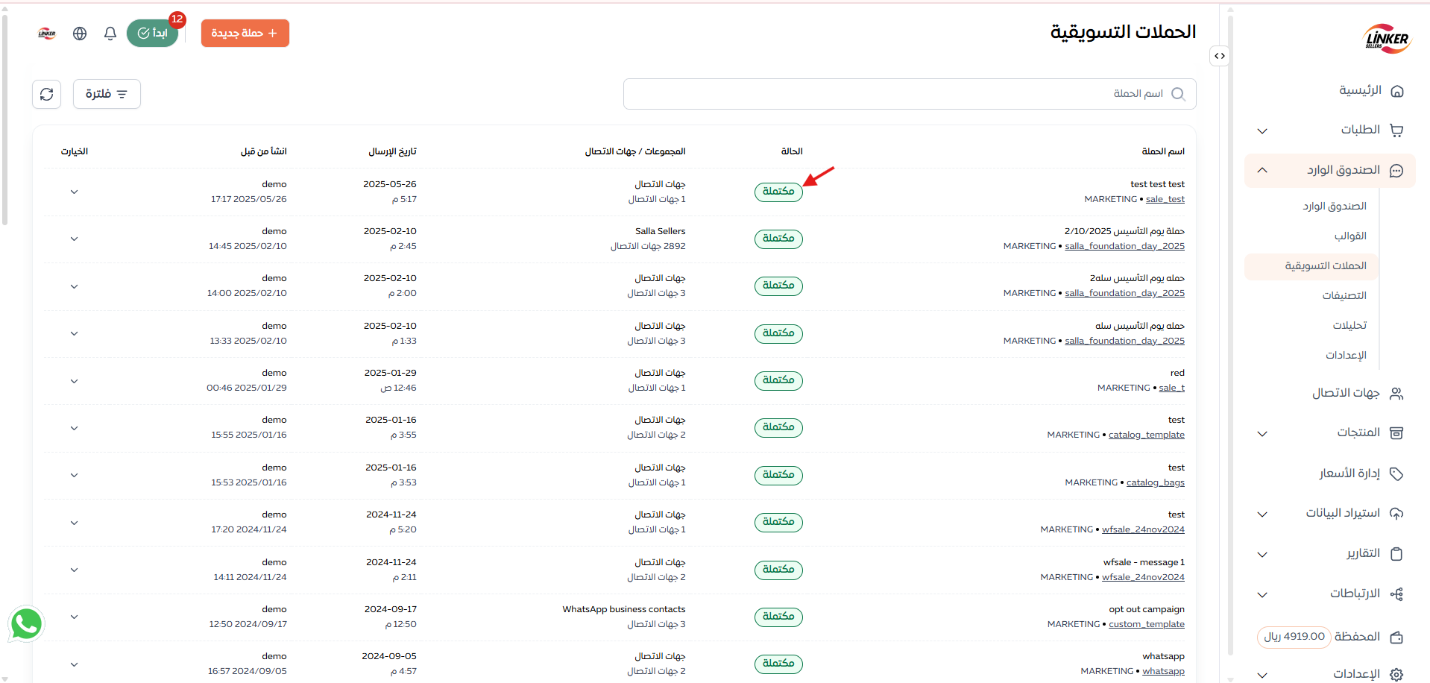Click the upload cloud icon for استيراد البيانات
The image size is (1430, 683).
tap(1397, 513)
